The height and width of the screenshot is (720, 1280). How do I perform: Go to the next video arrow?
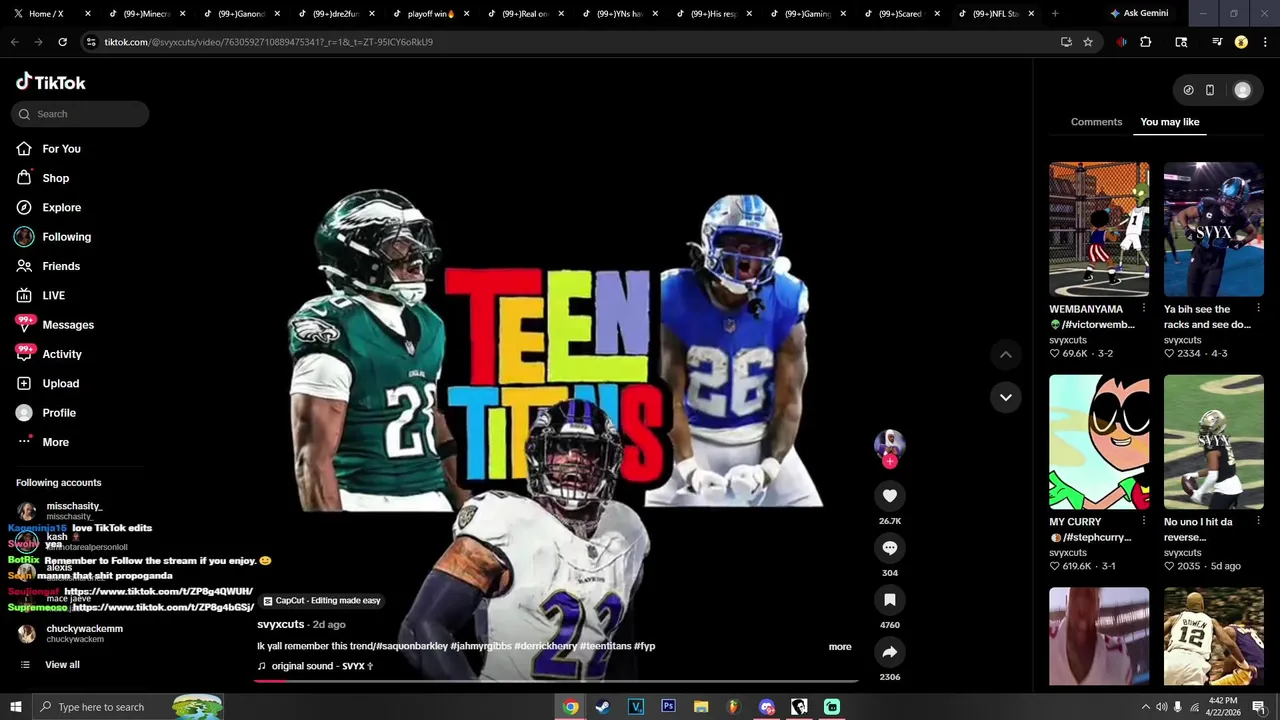(x=1006, y=397)
